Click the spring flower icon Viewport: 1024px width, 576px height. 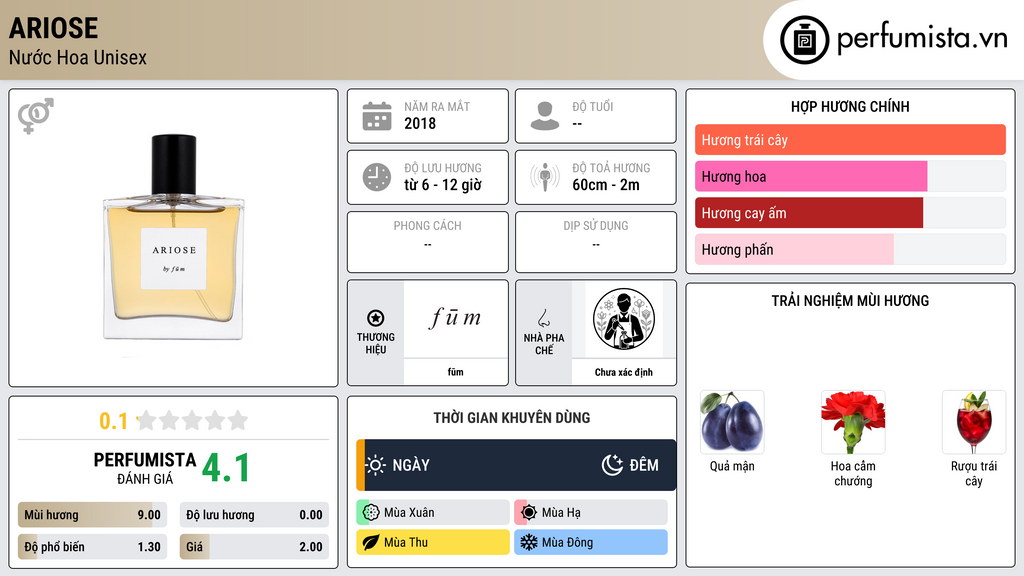[x=371, y=513]
